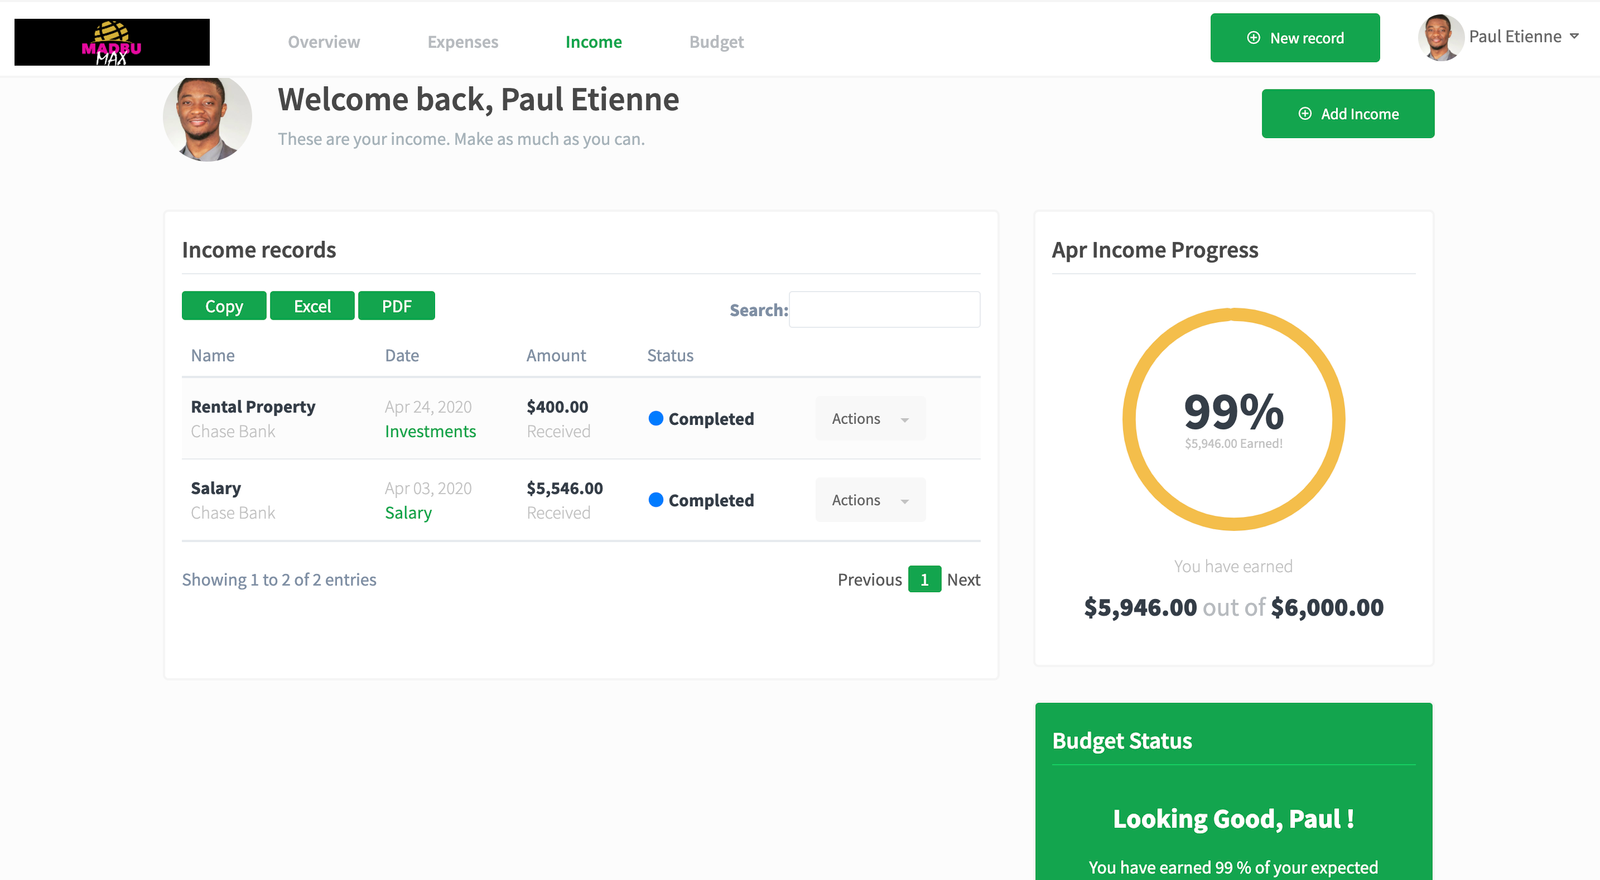Go to the Expenses tab
The width and height of the screenshot is (1600, 880).
[463, 42]
